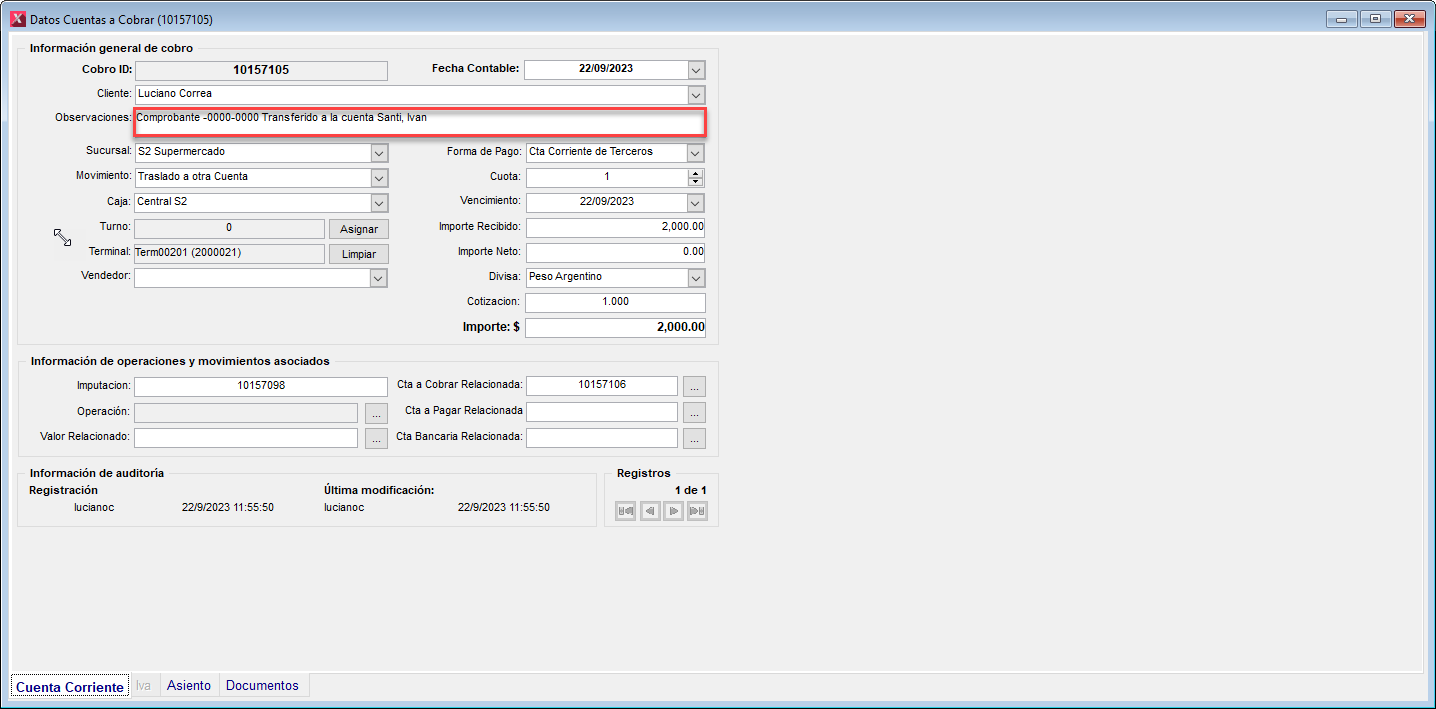Go to first record navigation icon
The width and height of the screenshot is (1436, 709).
pos(626,511)
